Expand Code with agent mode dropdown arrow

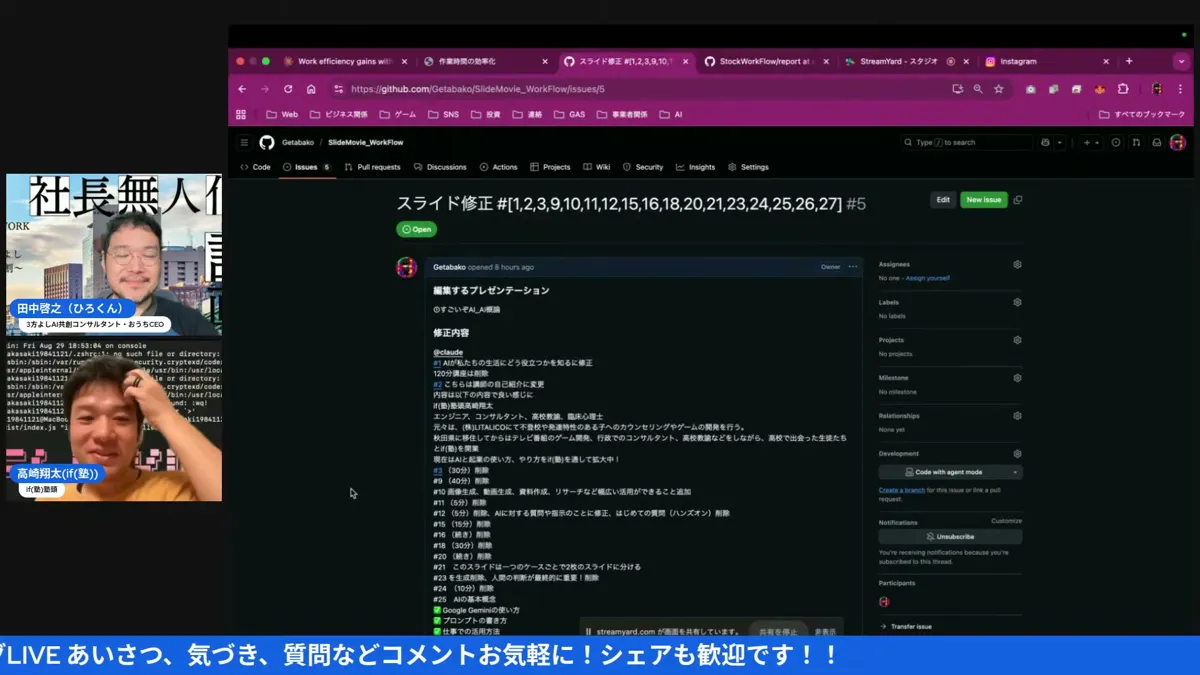pyautogui.click(x=1015, y=472)
